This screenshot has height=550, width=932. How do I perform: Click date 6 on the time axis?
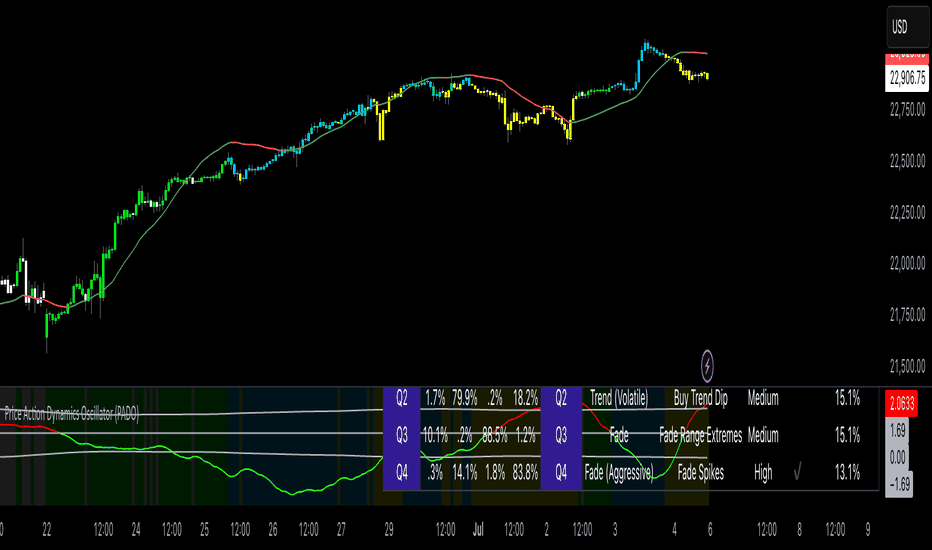pos(710,529)
